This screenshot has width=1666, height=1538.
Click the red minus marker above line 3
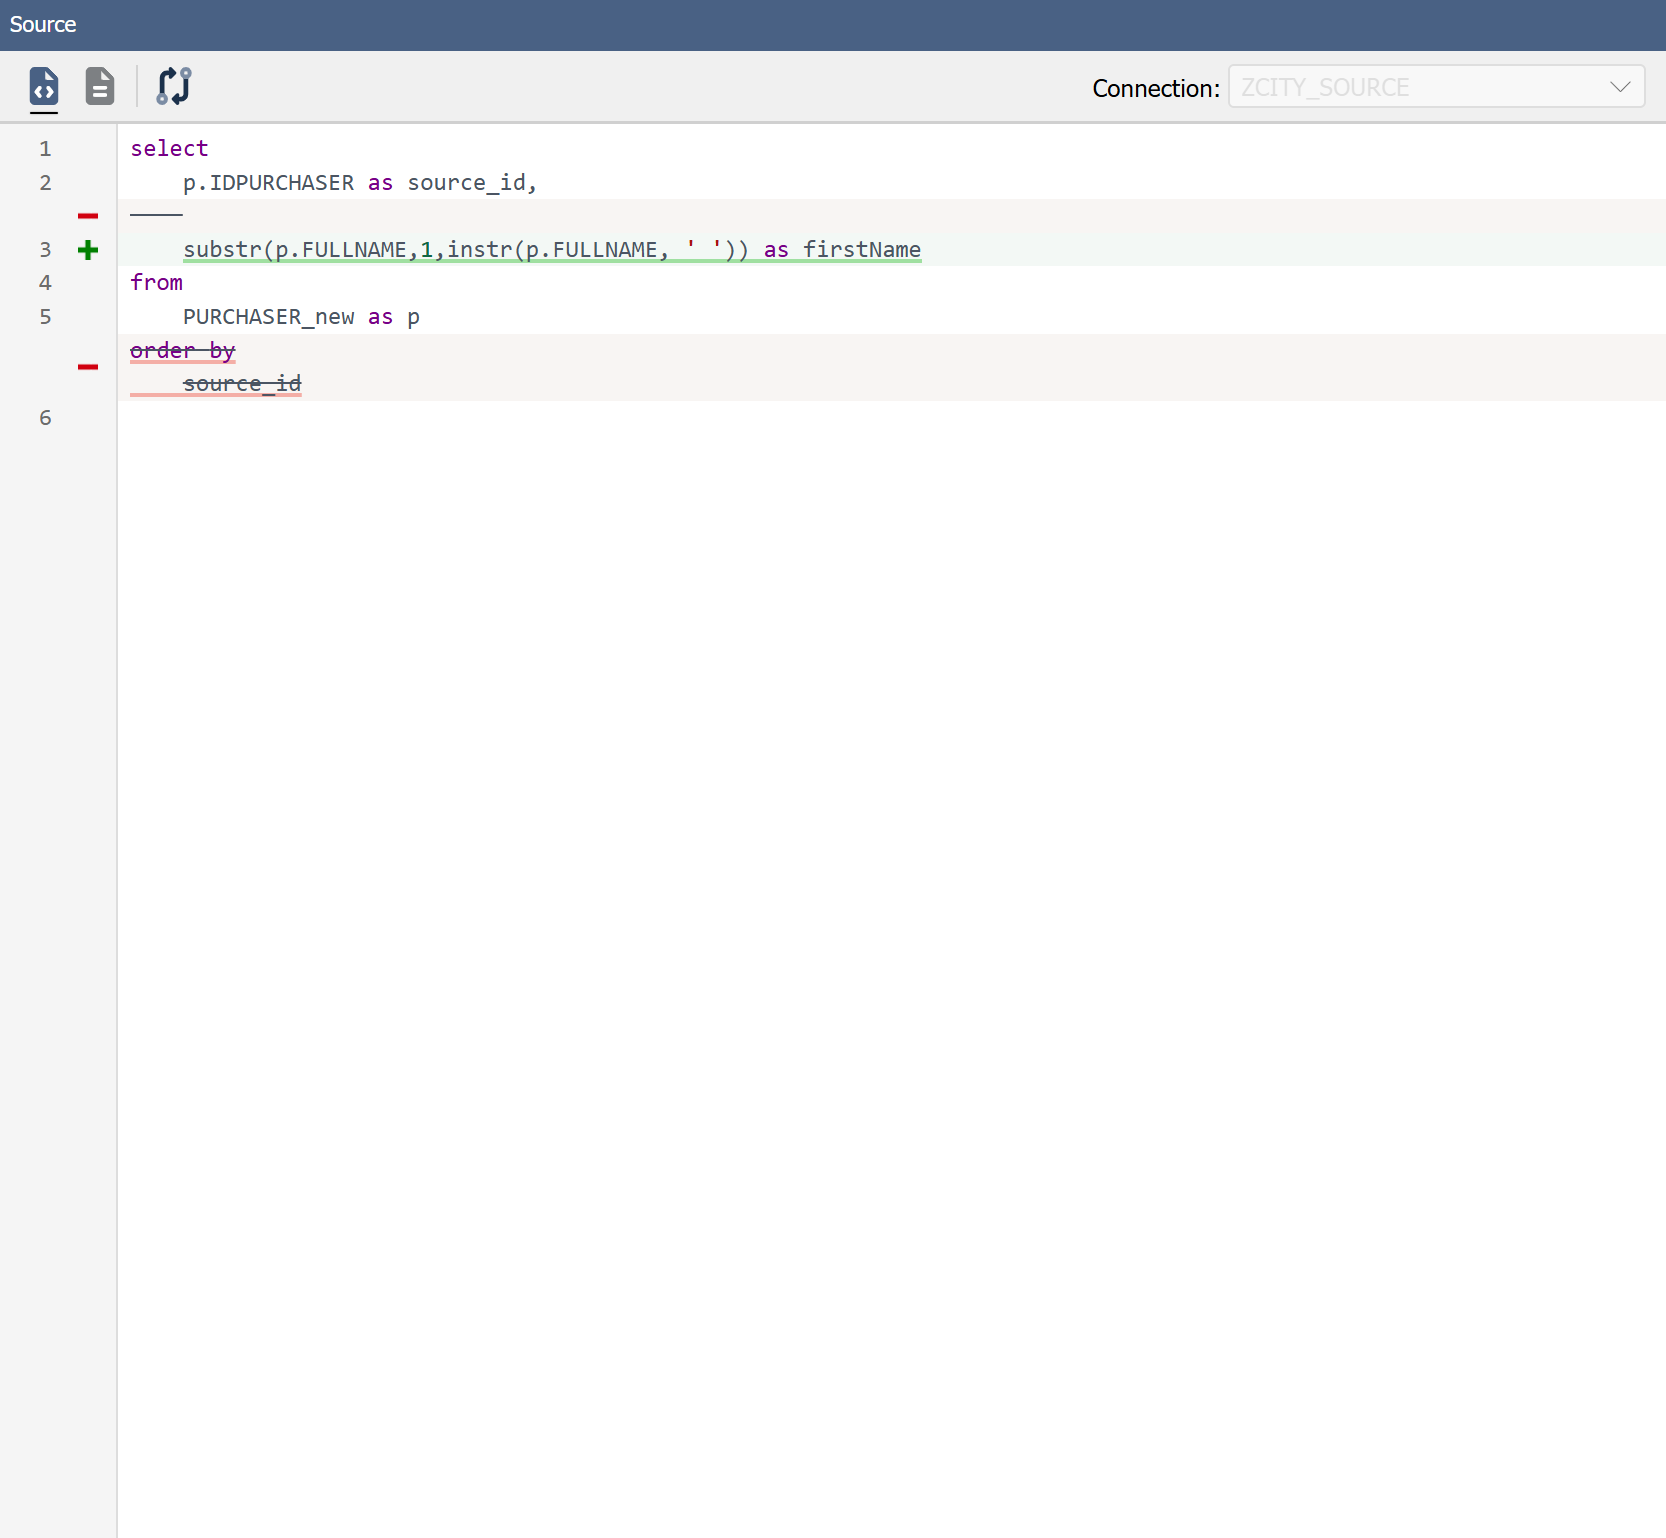(88, 216)
